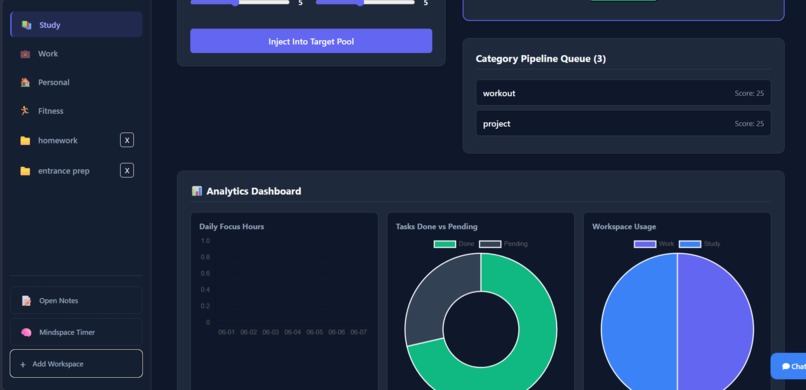
Task: Remove the entrance prep workspace with X
Action: 127,171
